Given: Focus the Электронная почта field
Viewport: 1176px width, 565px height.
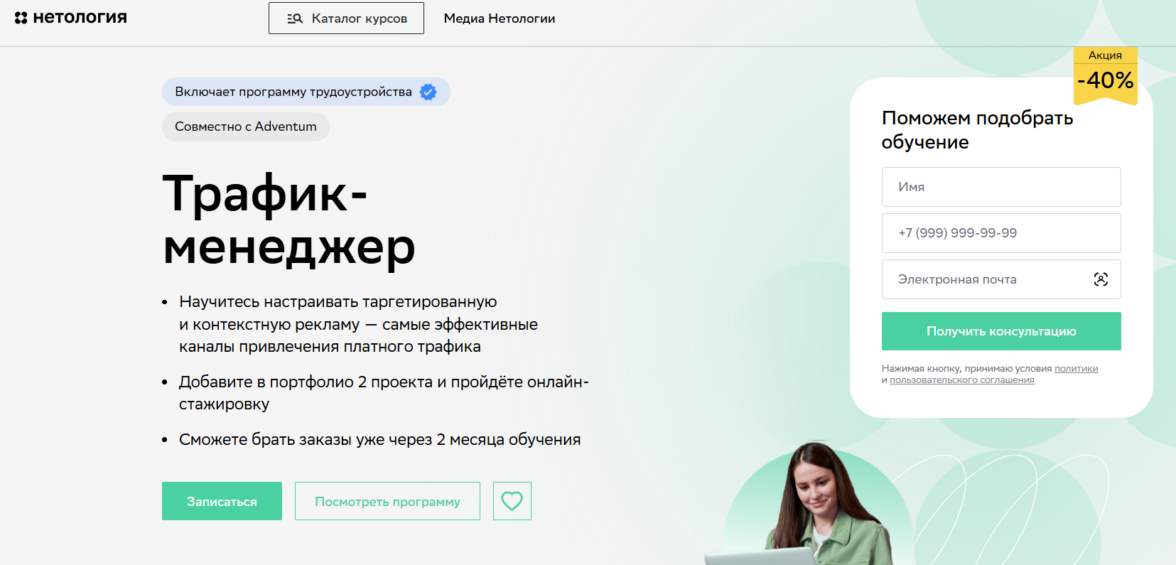Looking at the screenshot, I should (1001, 279).
